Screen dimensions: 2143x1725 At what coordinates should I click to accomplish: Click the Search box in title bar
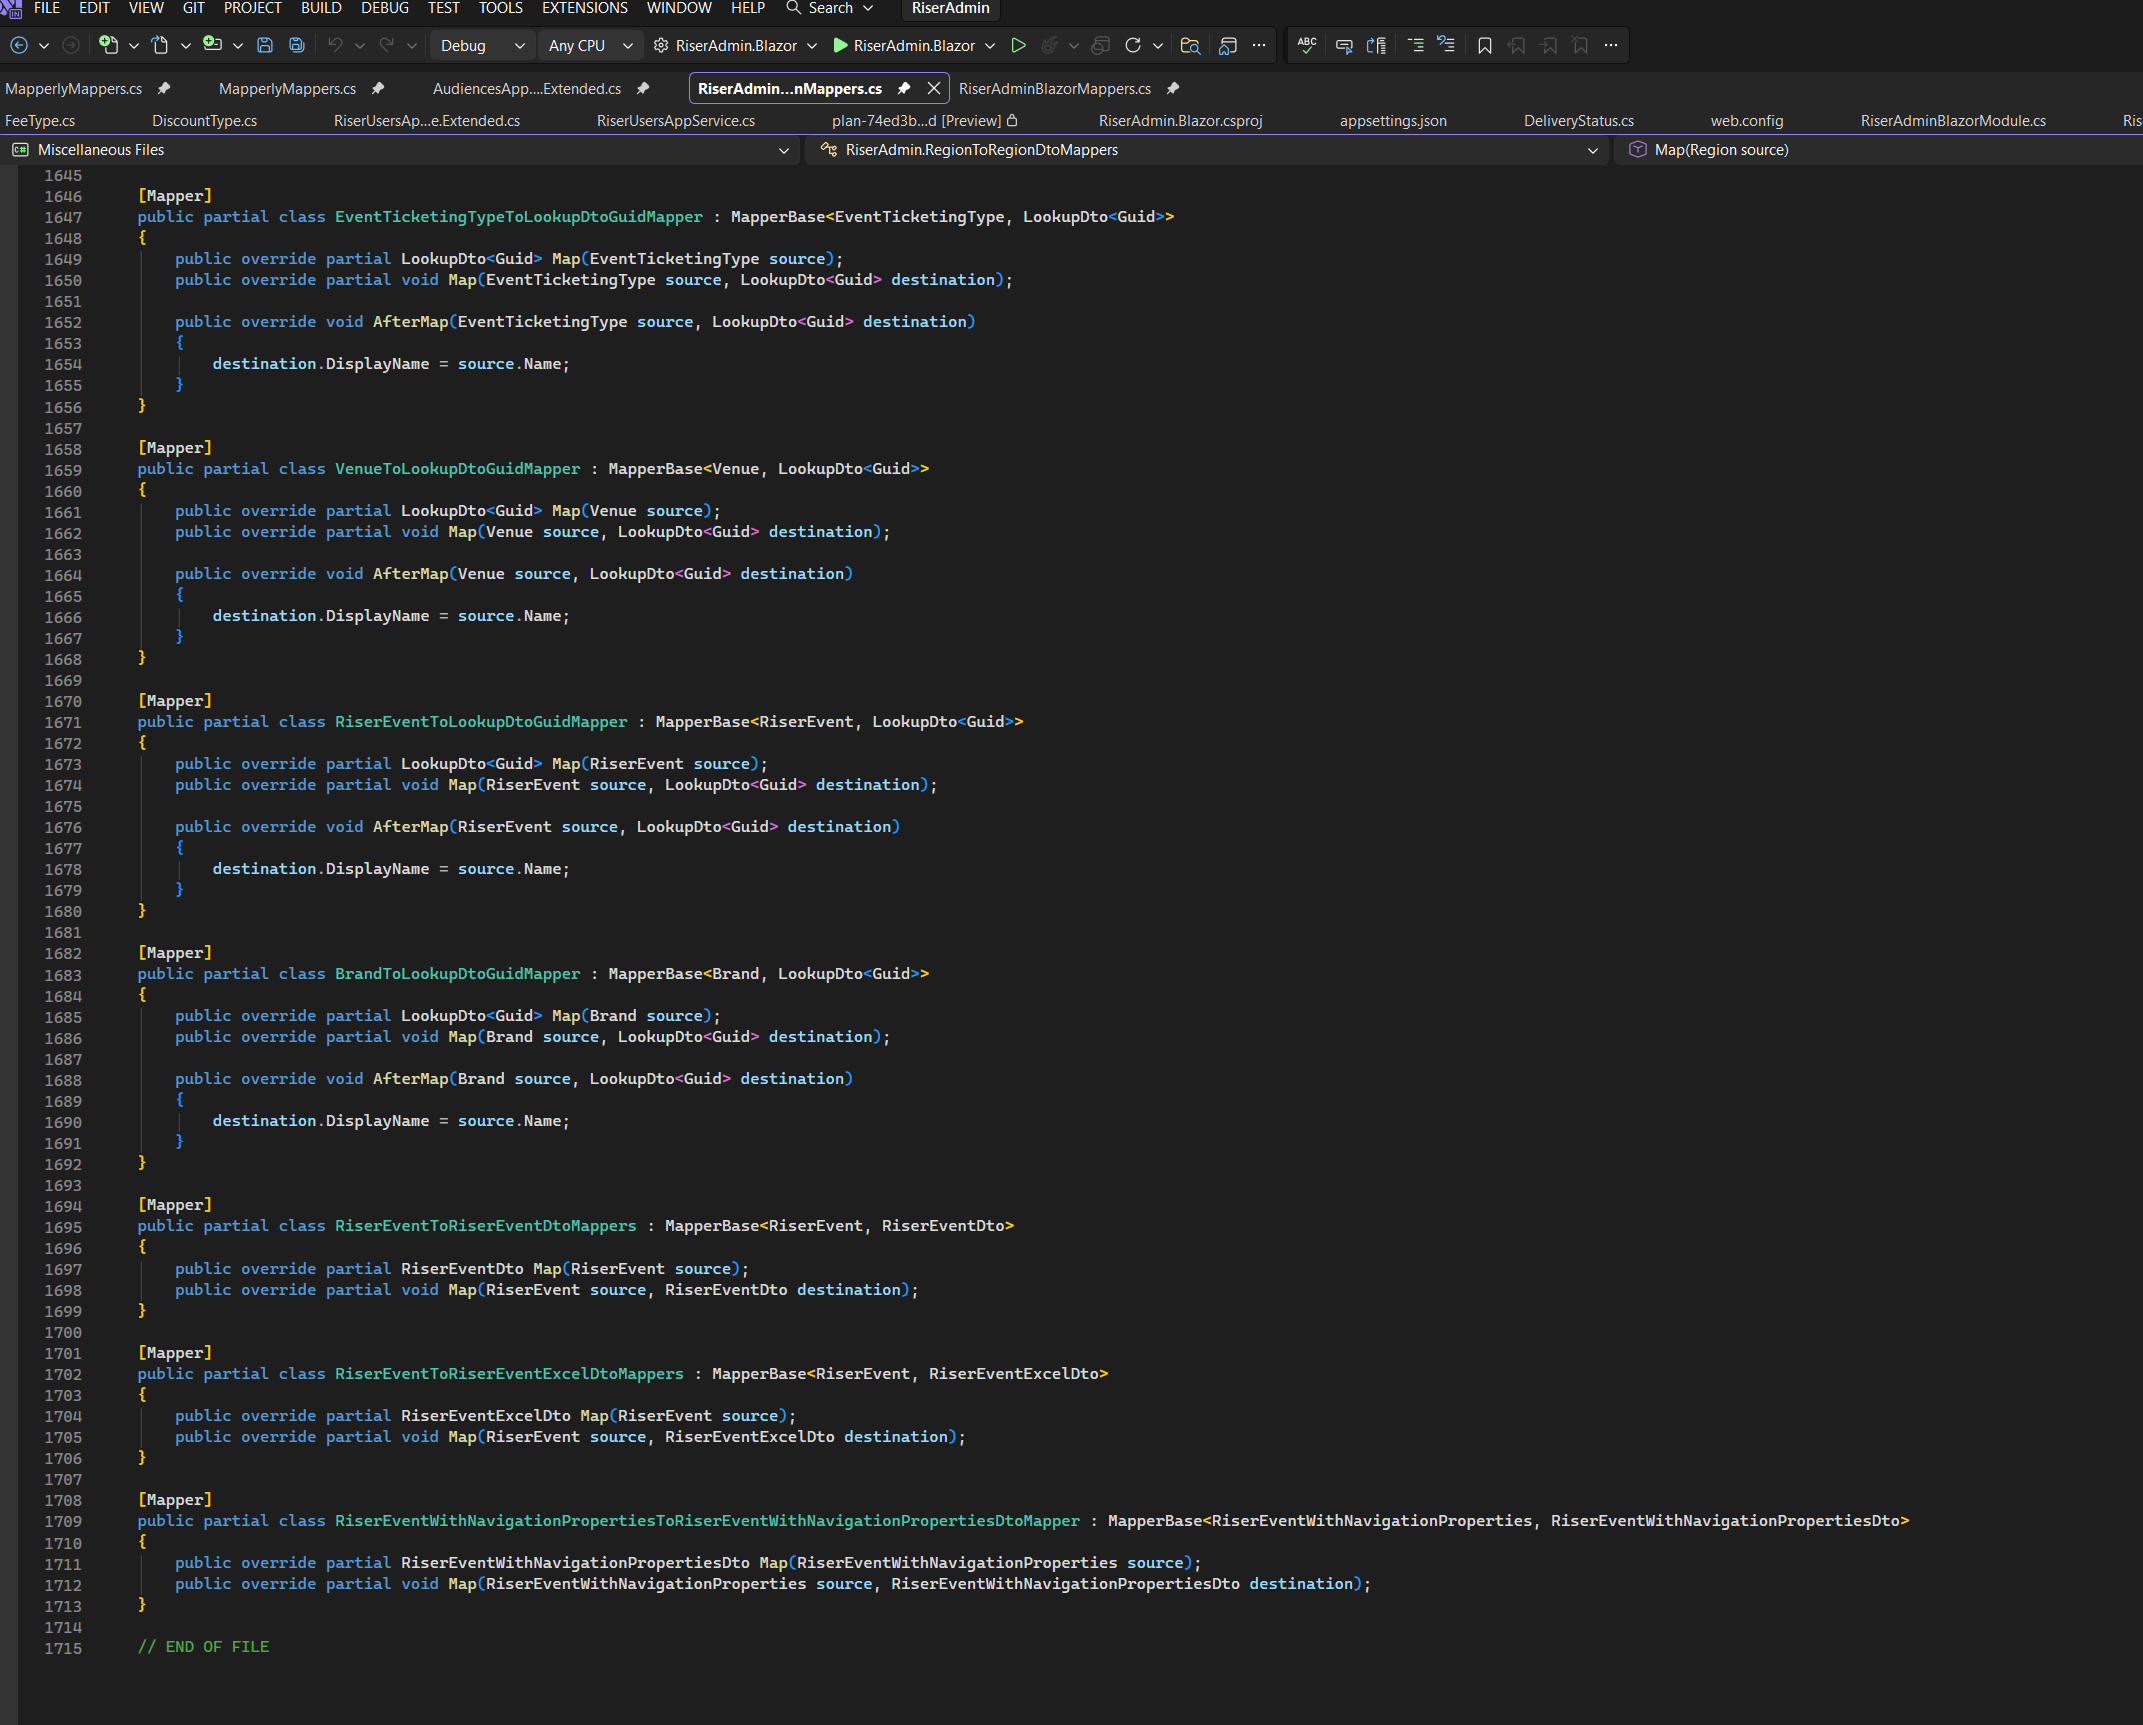pyautogui.click(x=830, y=8)
